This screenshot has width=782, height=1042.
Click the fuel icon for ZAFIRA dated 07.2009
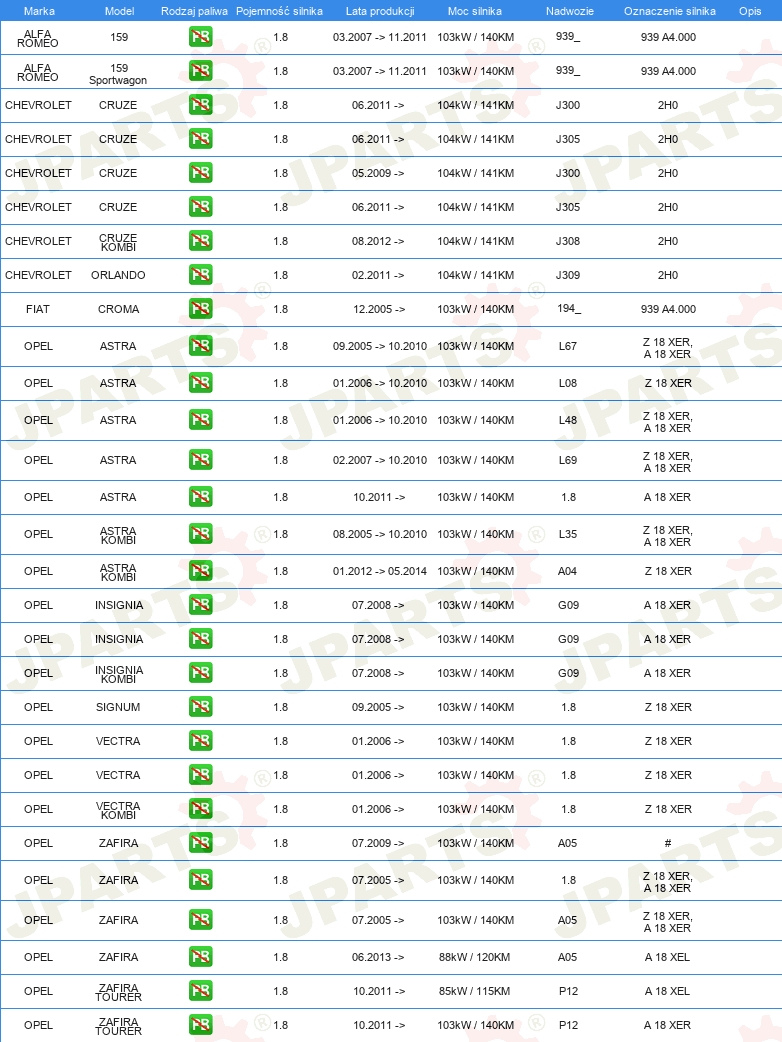pos(201,843)
